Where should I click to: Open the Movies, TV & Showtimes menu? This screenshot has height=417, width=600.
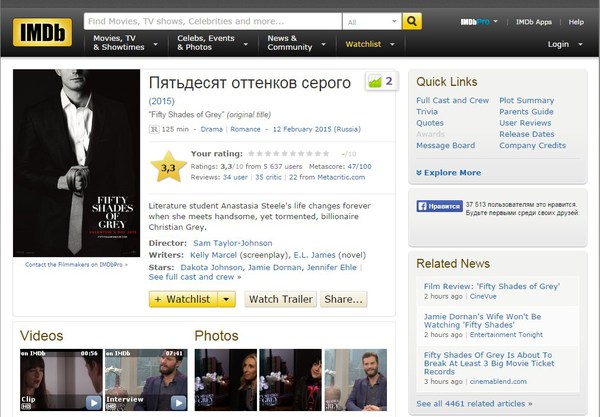pyautogui.click(x=124, y=42)
